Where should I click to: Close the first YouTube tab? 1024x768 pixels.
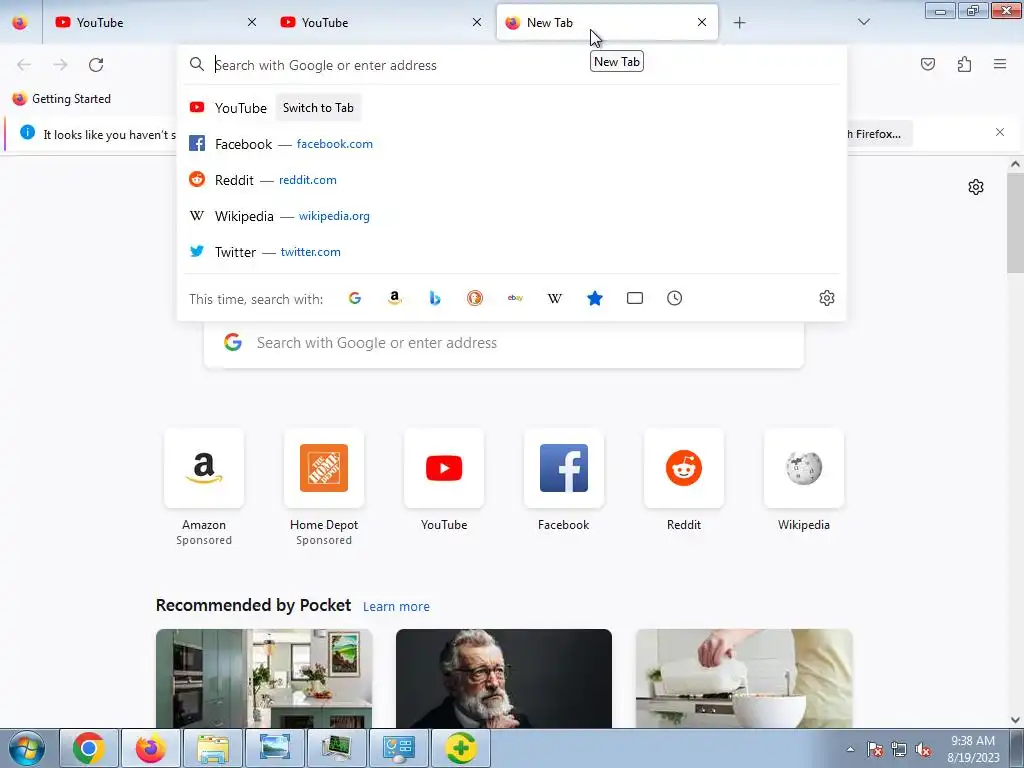click(252, 22)
